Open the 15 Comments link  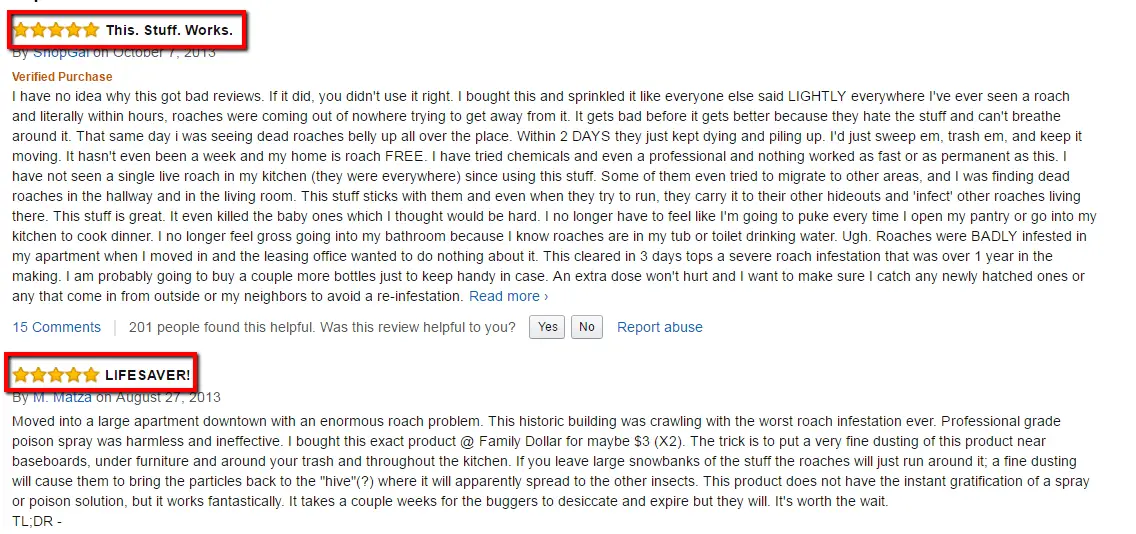click(x=57, y=328)
